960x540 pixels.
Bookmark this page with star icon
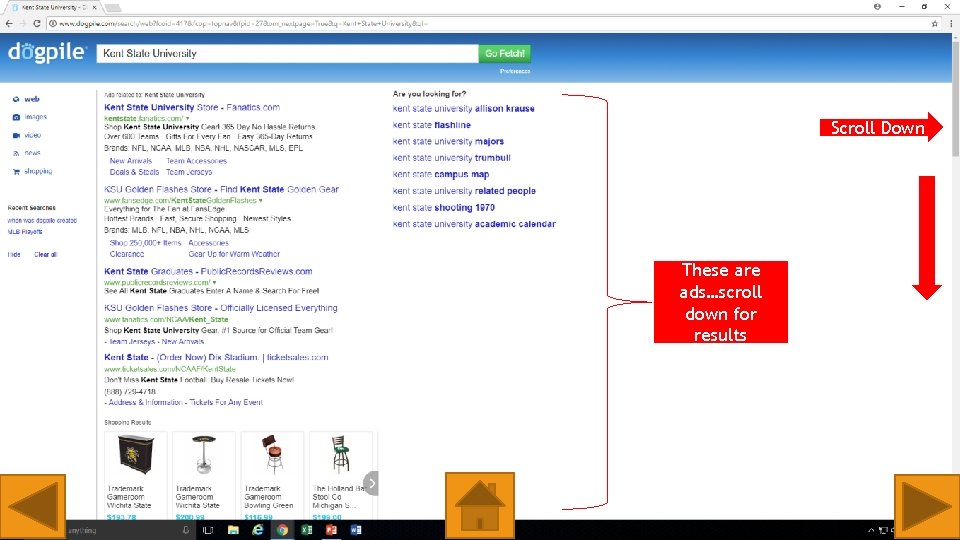[x=934, y=23]
